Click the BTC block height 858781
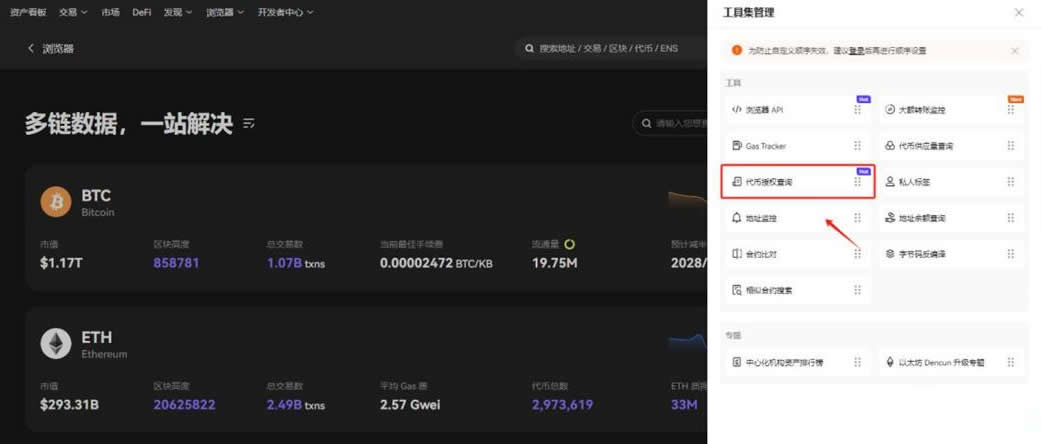 176,263
